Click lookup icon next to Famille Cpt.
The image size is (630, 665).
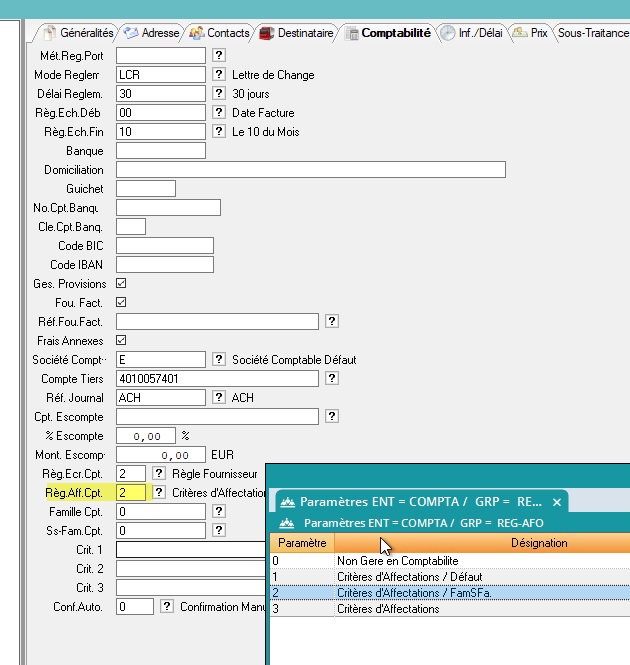click(219, 511)
